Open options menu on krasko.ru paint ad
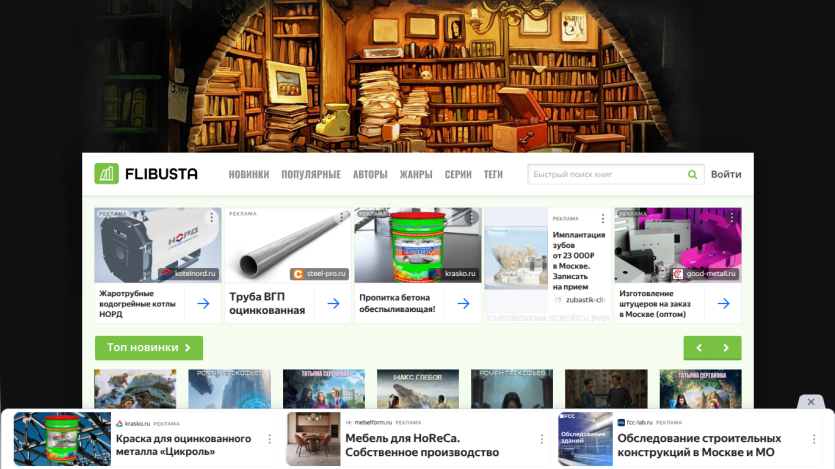The image size is (835, 469). (x=471, y=217)
